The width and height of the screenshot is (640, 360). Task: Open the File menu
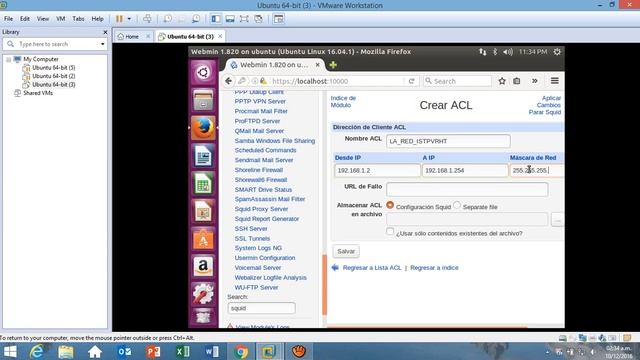(8, 19)
